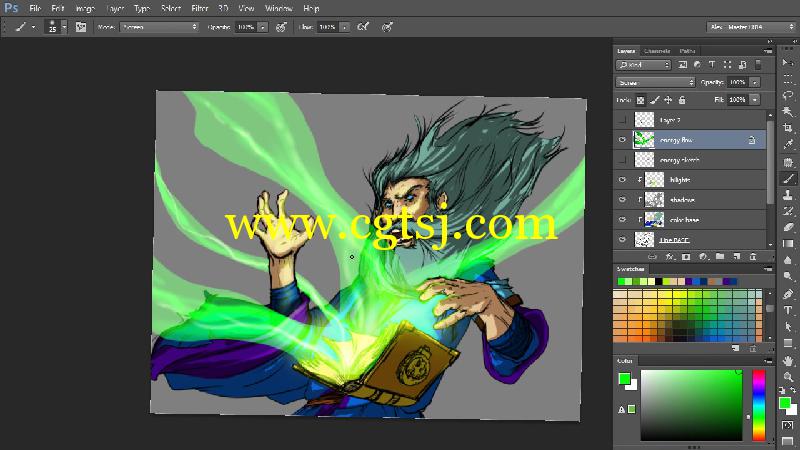Open the Brush panel toggle in options bar
Image resolution: width=800 pixels, height=450 pixels.
(x=81, y=27)
